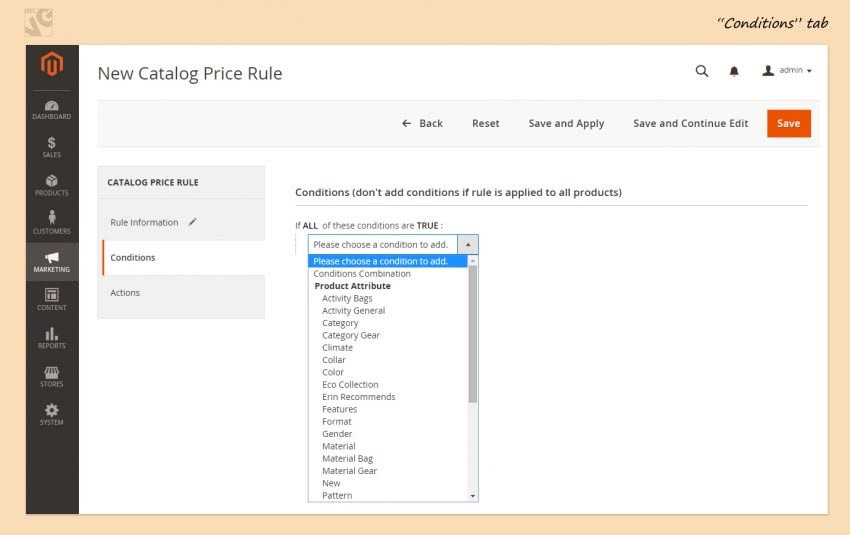The height and width of the screenshot is (535, 850).
Task: Click the list scroll-up arrow
Action: pyautogui.click(x=473, y=261)
